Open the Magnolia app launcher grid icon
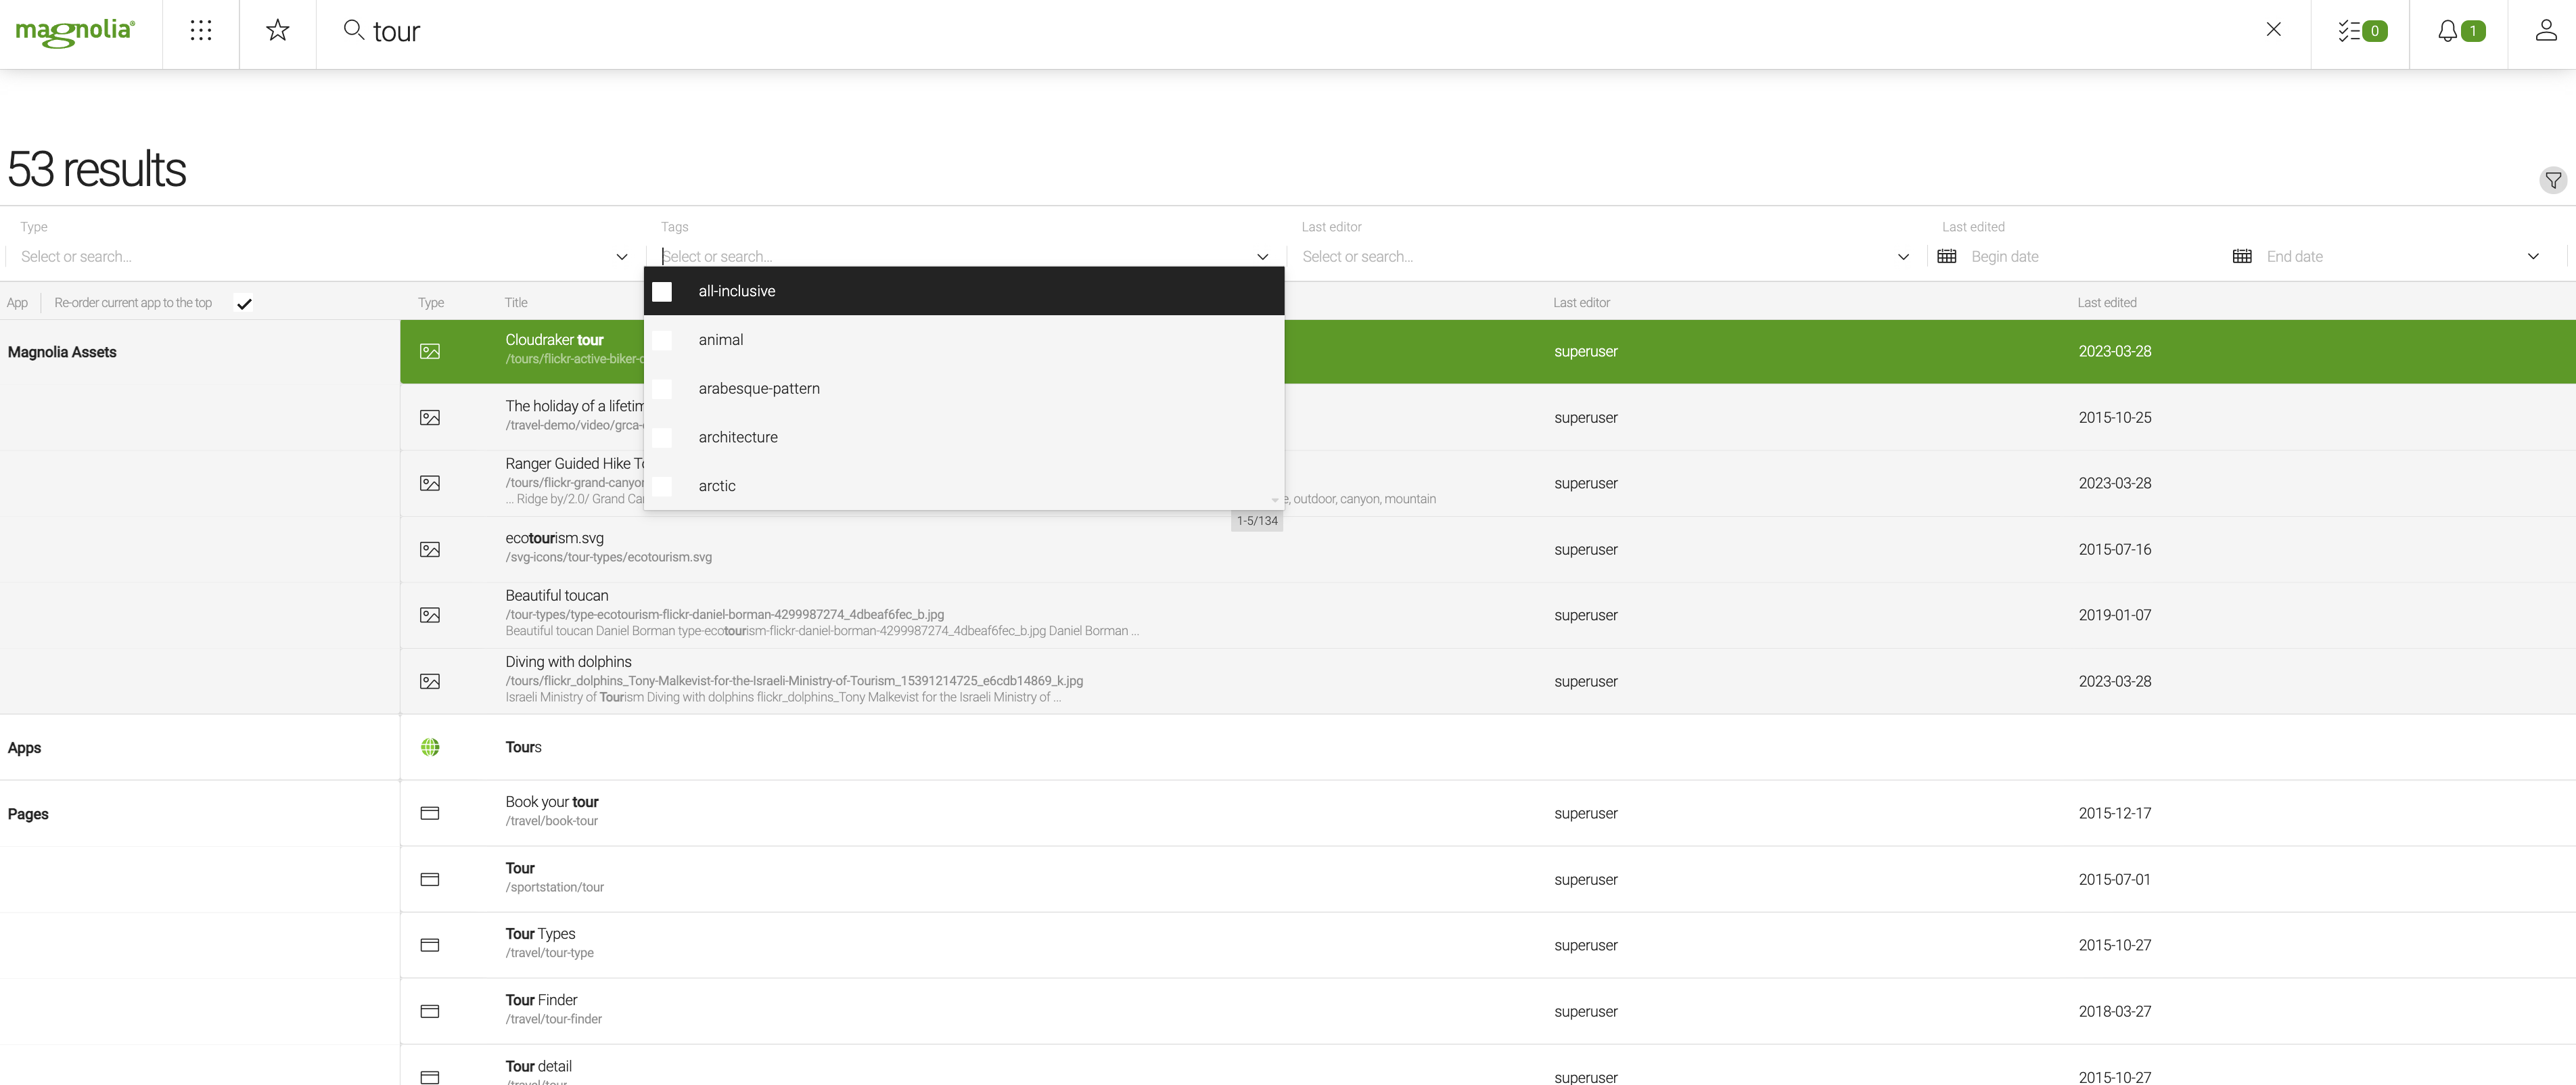The width and height of the screenshot is (2576, 1085). [x=201, y=30]
